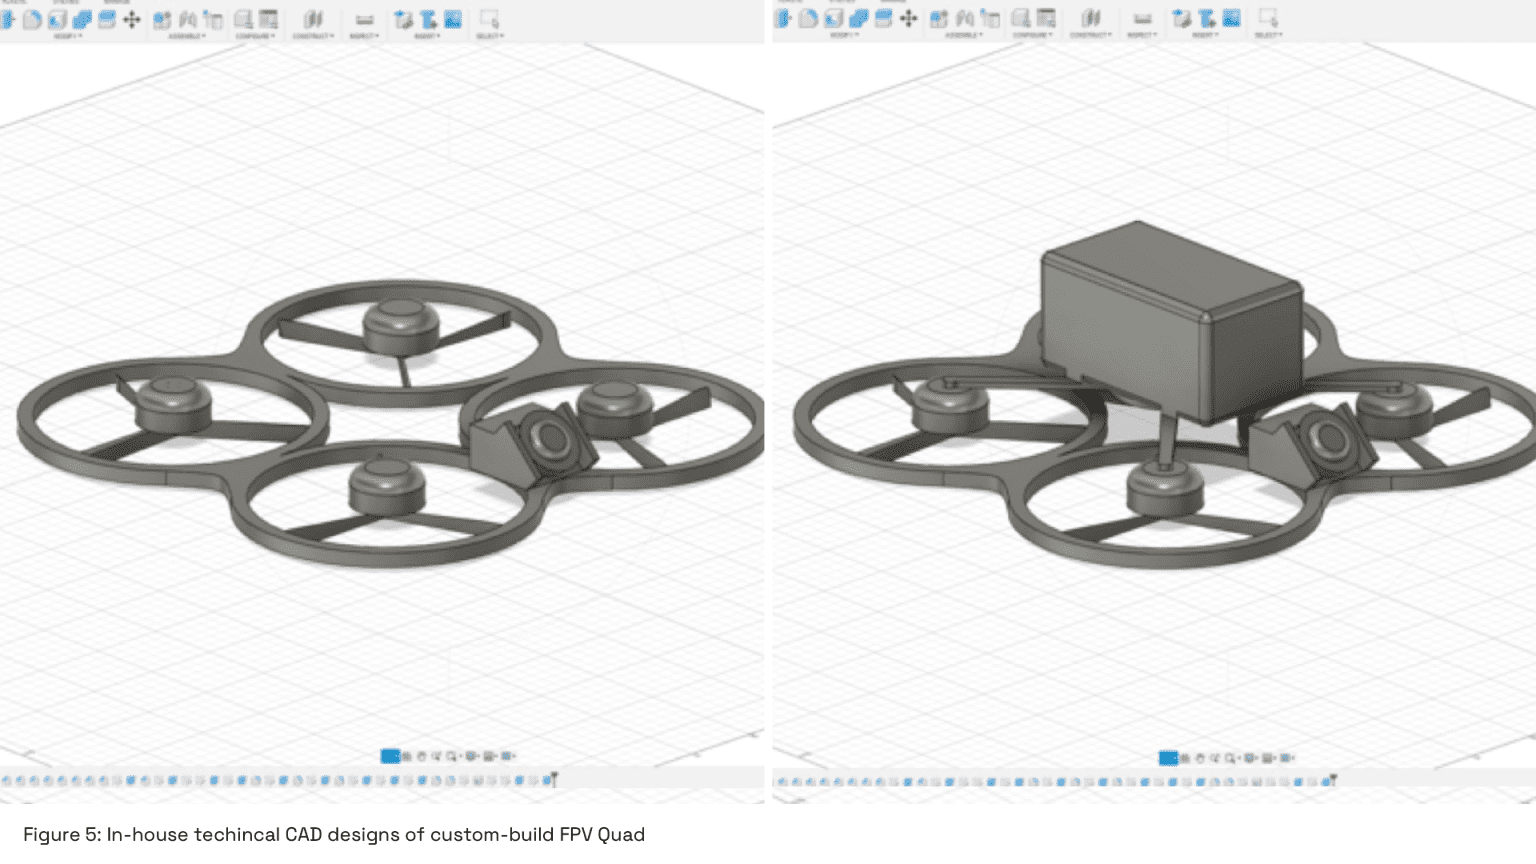
Task: Select the battery box body in right viewport
Action: [1130, 320]
